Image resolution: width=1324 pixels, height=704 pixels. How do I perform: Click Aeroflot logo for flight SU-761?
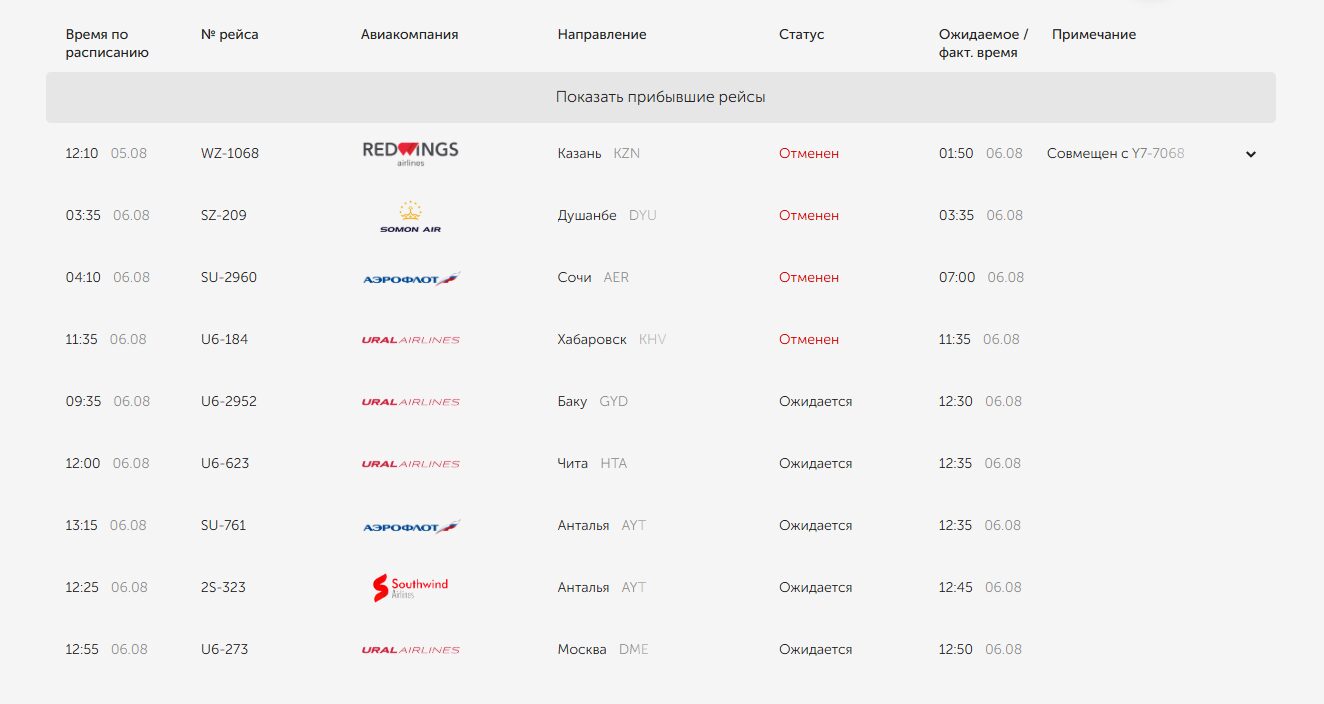coord(411,526)
